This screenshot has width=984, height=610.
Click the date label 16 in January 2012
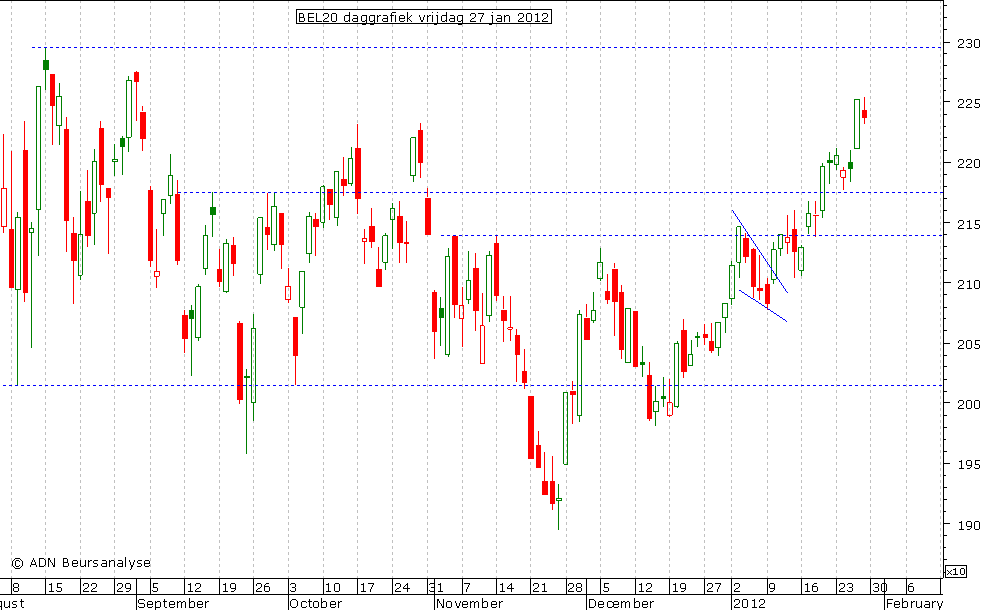(x=811, y=588)
